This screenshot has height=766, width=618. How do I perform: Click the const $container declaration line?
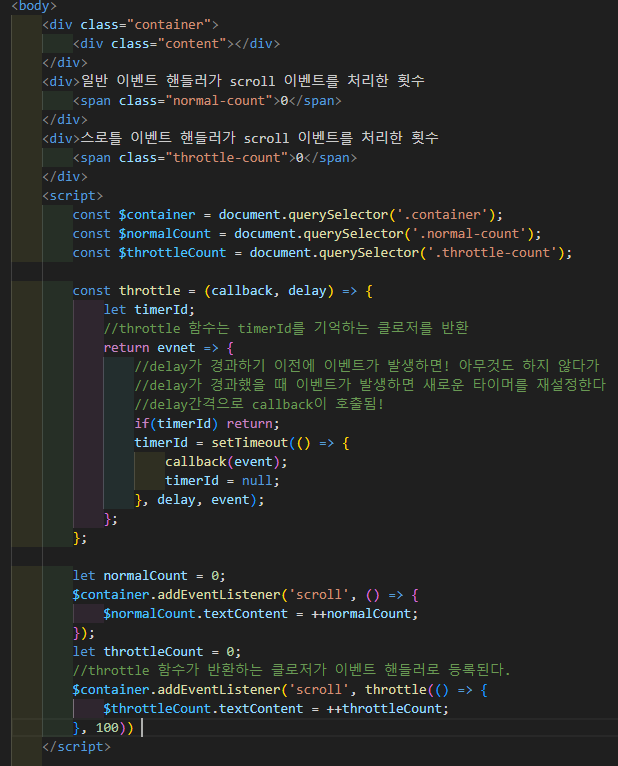(x=288, y=214)
